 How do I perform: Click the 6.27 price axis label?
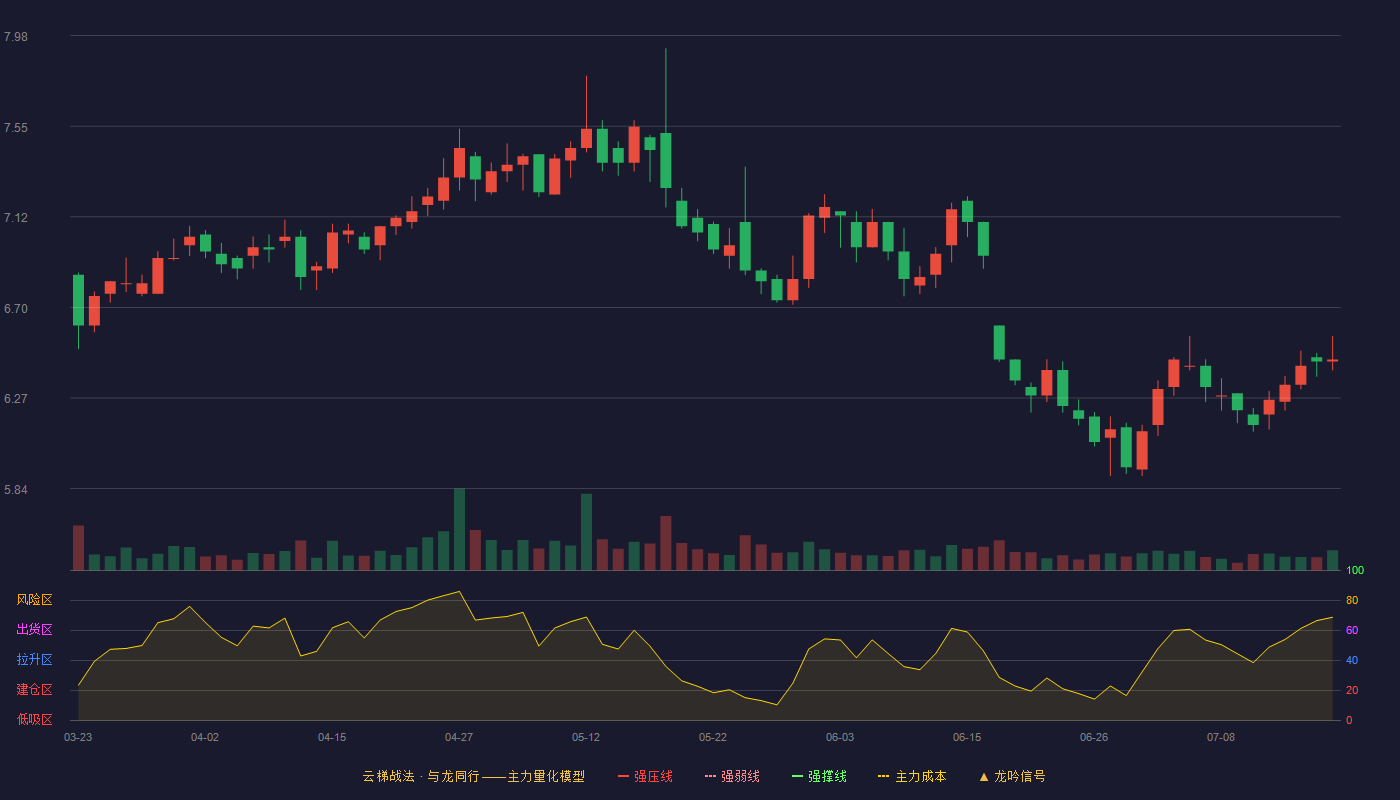(16, 399)
